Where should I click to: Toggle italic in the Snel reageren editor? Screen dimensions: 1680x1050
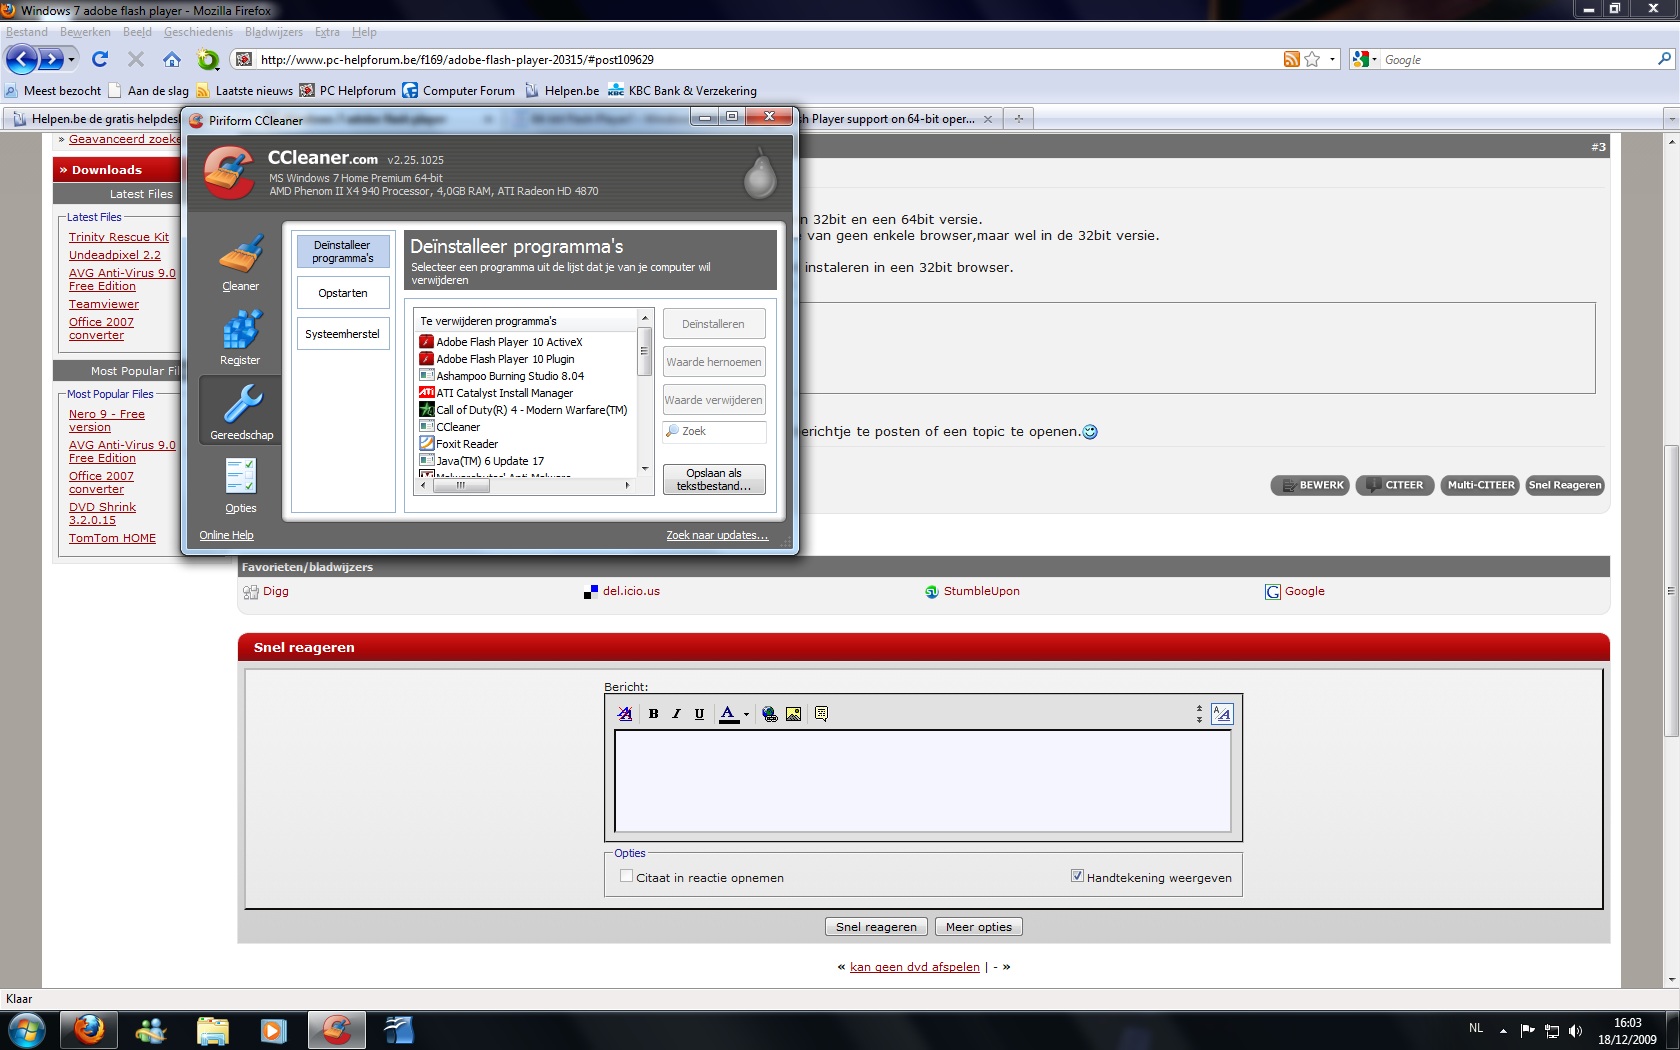pyautogui.click(x=676, y=714)
